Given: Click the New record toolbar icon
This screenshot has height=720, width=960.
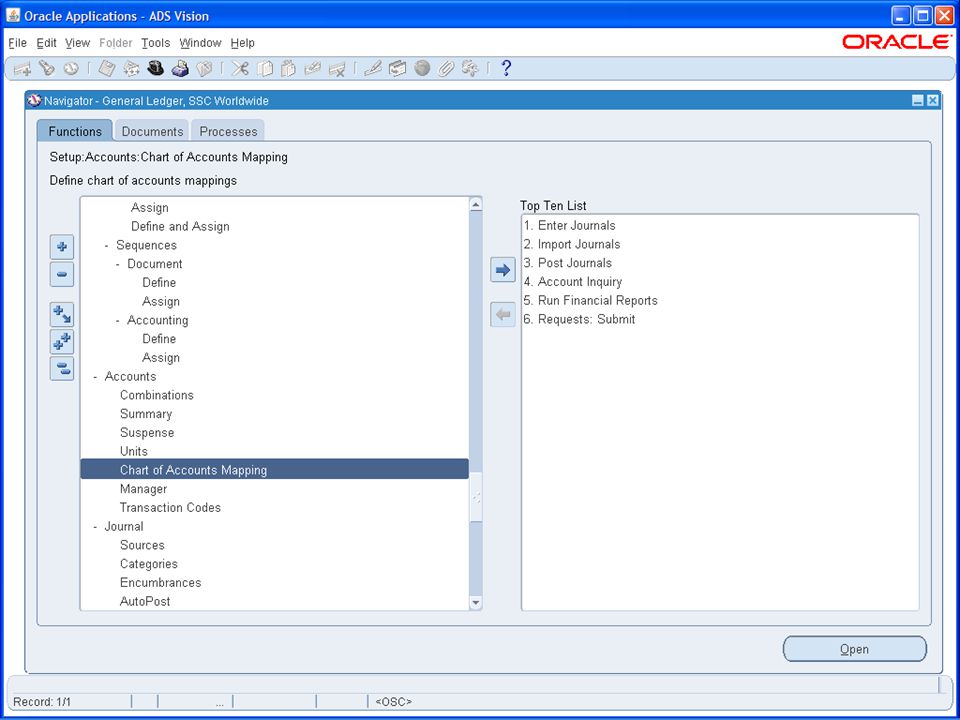Looking at the screenshot, I should coord(23,69).
